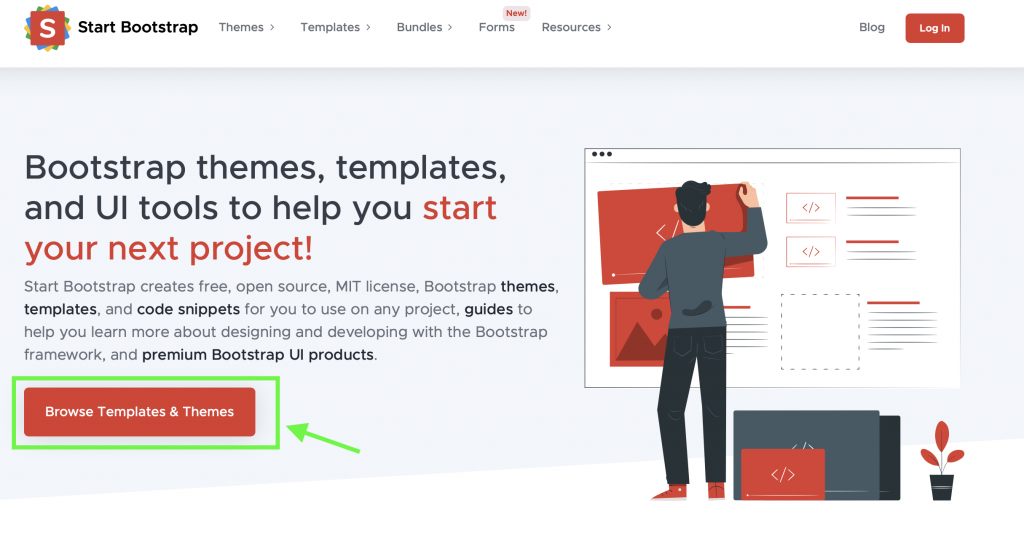Click the Start Bootstrap S logo icon

pyautogui.click(x=47, y=28)
